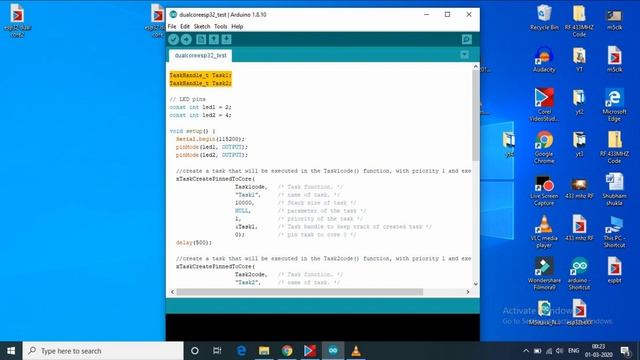Select the yt3 folder on desktop
Screen dimensions: 640x360
(x=579, y=144)
